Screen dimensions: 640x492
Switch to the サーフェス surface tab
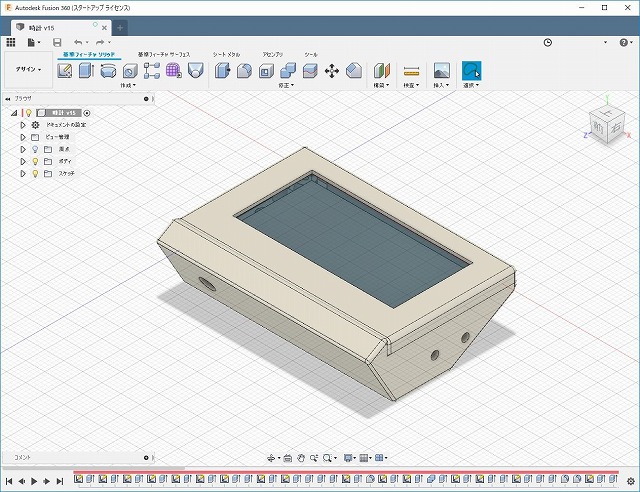click(x=164, y=54)
